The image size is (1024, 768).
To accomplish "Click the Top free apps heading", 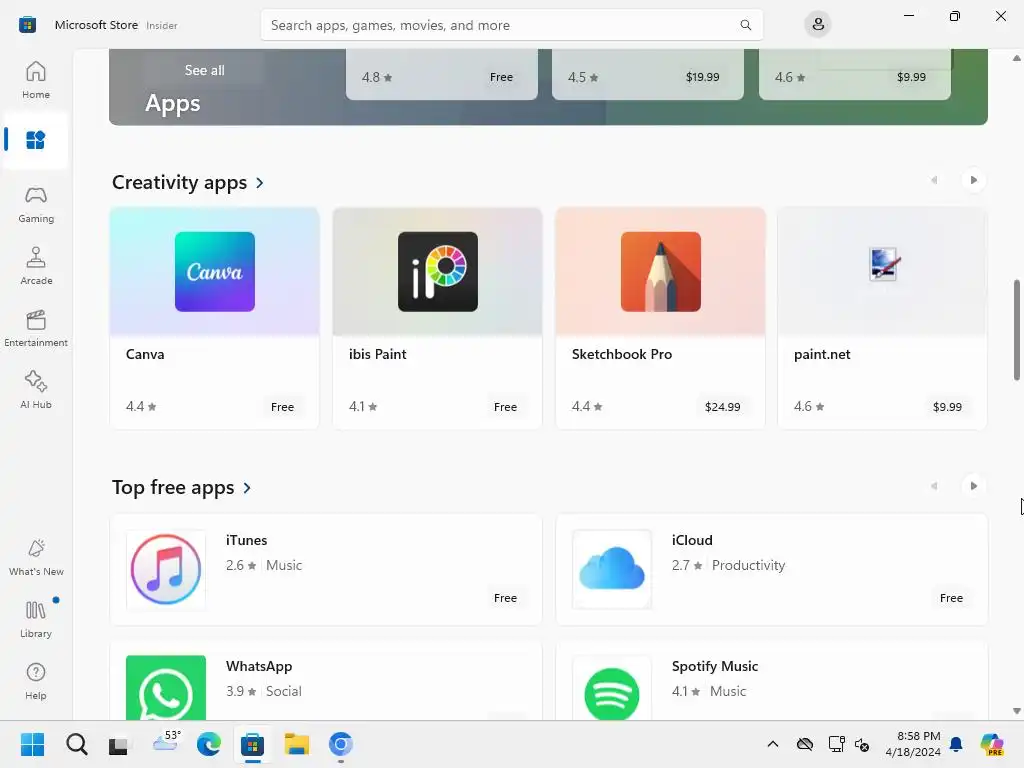I will (x=173, y=487).
